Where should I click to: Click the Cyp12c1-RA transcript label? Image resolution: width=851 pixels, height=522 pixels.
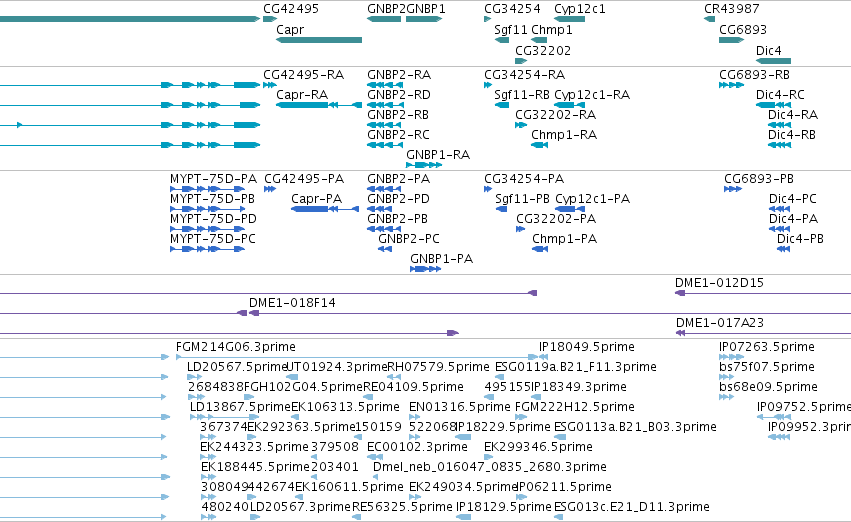pyautogui.click(x=592, y=95)
